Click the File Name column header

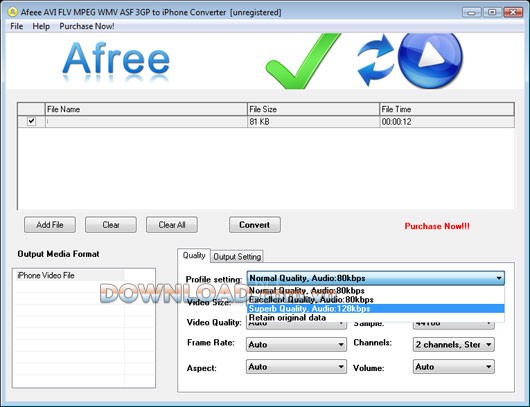tap(146, 109)
